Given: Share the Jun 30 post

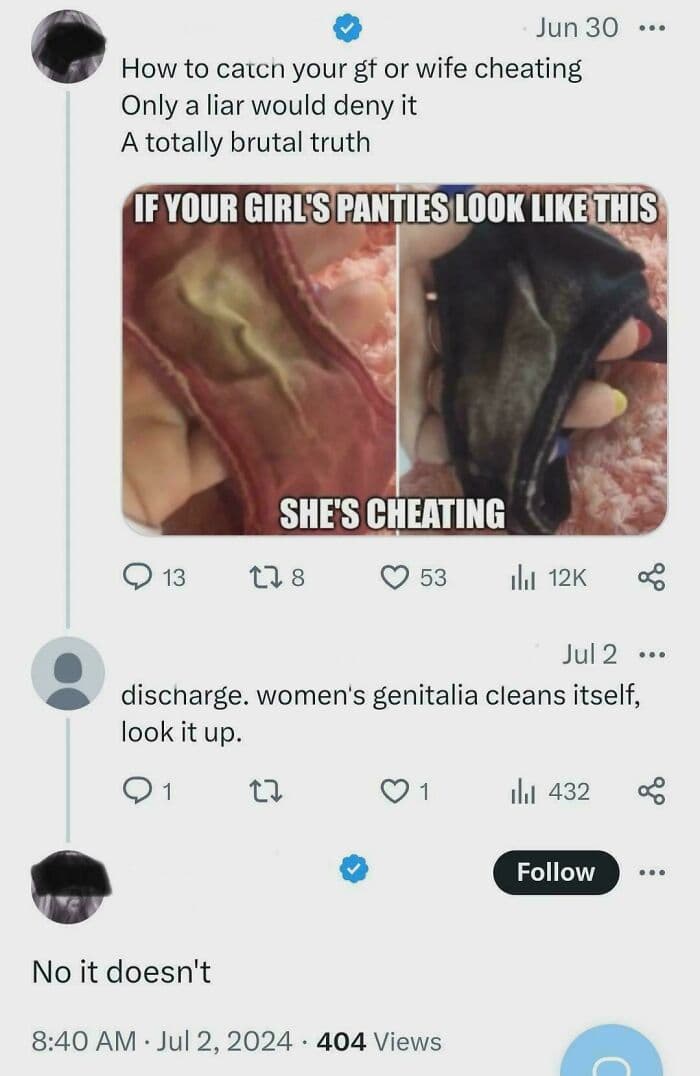Looking at the screenshot, I should [x=651, y=577].
